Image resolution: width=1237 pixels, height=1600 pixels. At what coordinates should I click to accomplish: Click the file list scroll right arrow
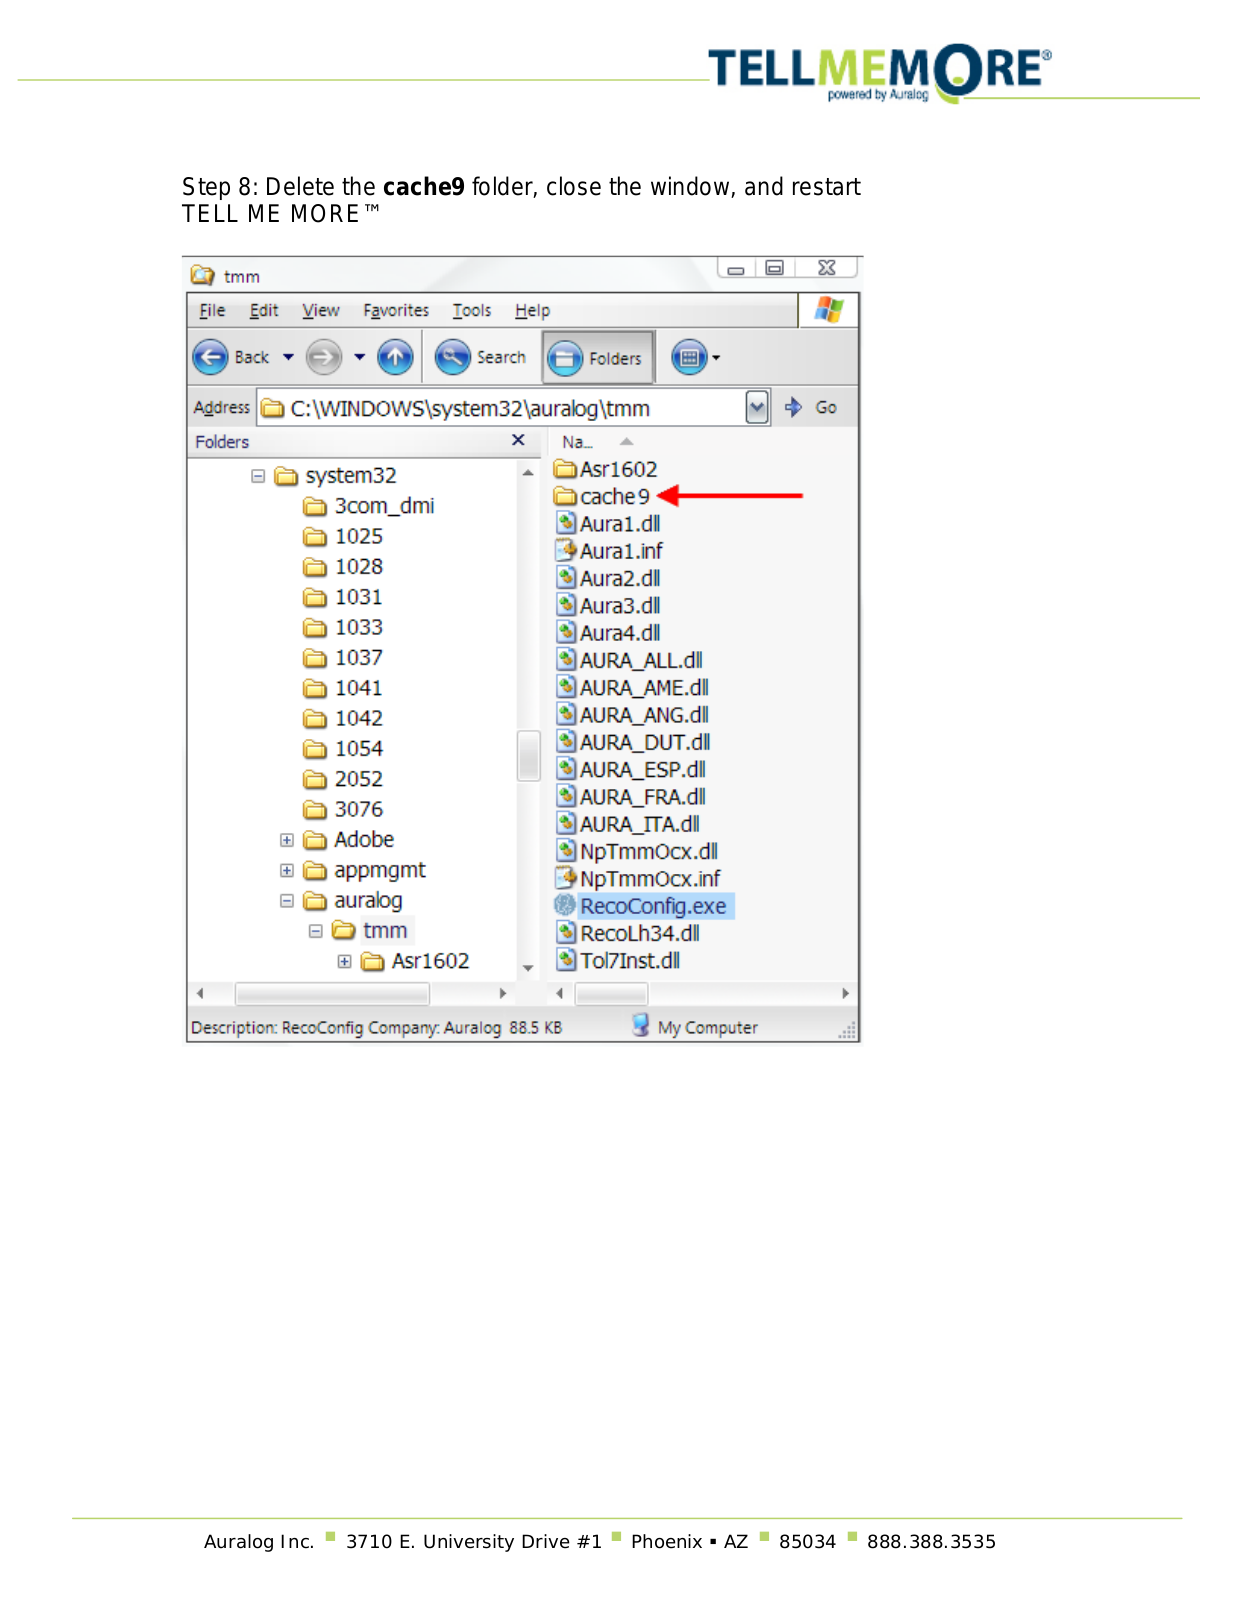point(846,994)
